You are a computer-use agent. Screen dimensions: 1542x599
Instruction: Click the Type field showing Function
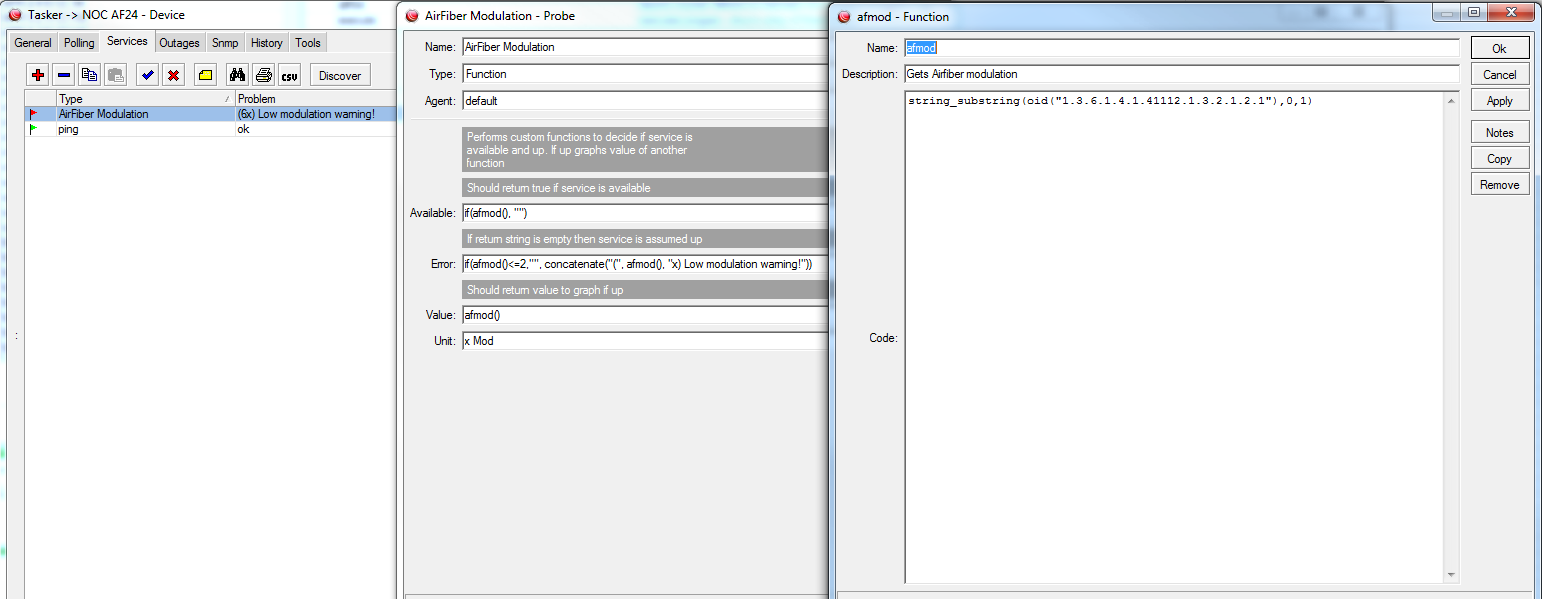point(645,74)
